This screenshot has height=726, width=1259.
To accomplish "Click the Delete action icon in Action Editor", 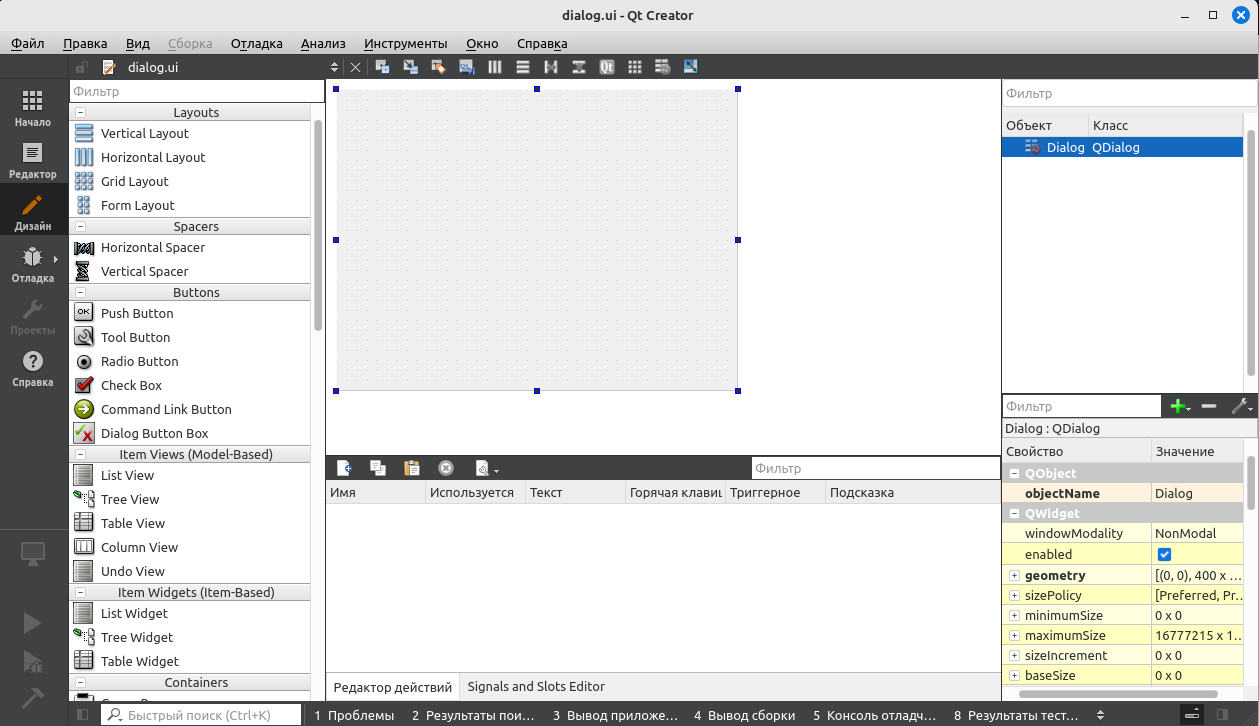I will [x=446, y=467].
